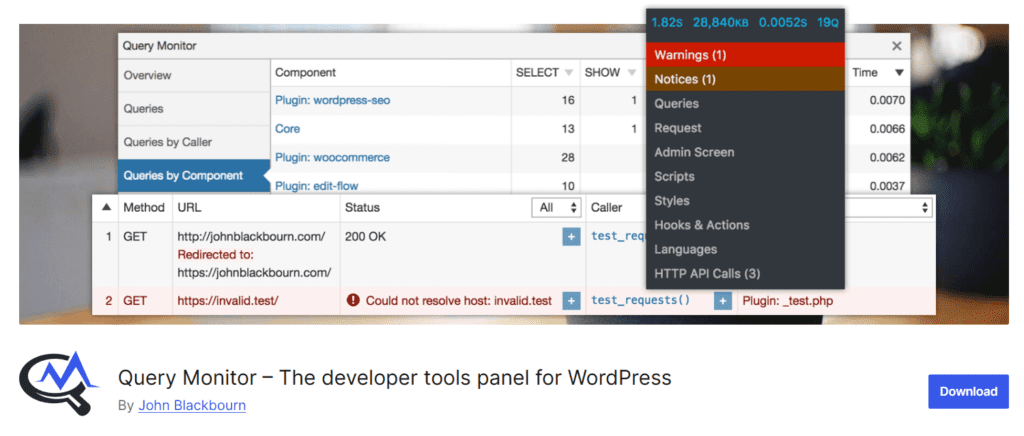This screenshot has height=436, width=1024.
Task: Select the Queries by Component tab
Action: coord(194,176)
